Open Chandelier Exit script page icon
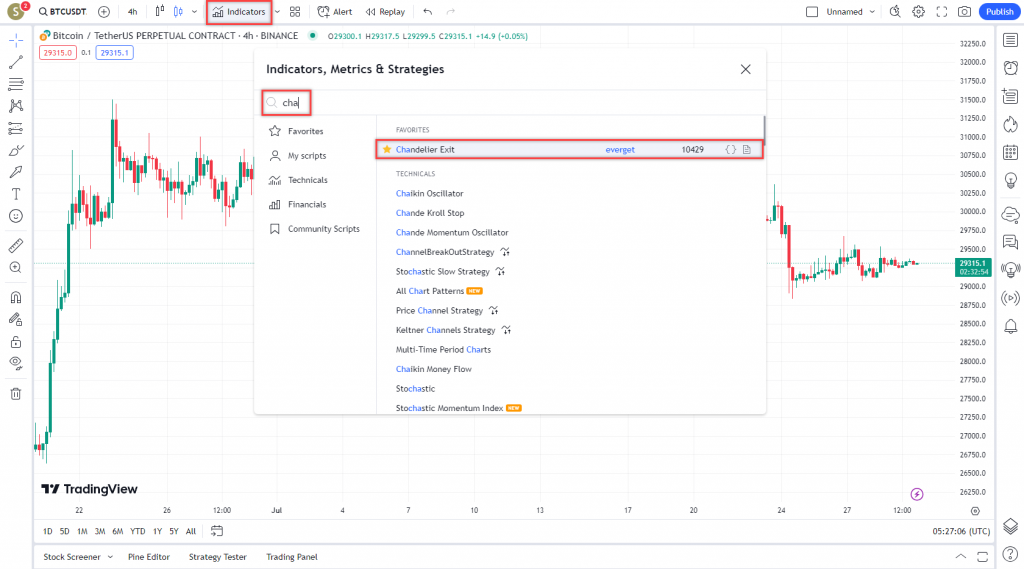 (747, 150)
